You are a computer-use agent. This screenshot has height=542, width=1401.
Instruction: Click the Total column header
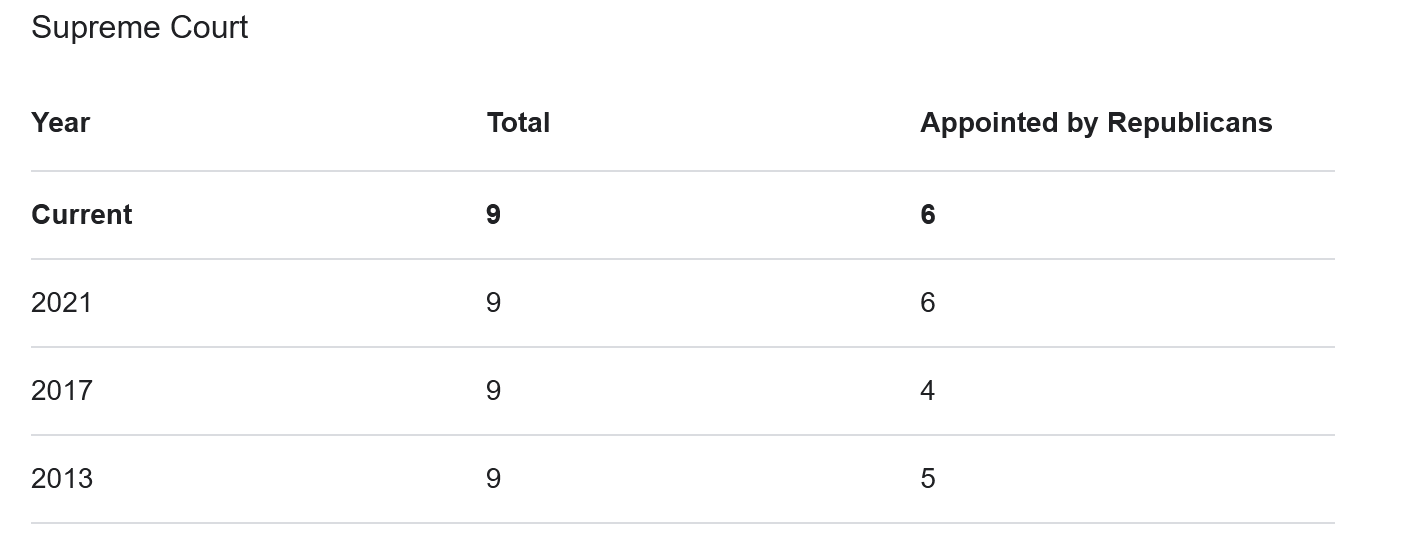518,123
